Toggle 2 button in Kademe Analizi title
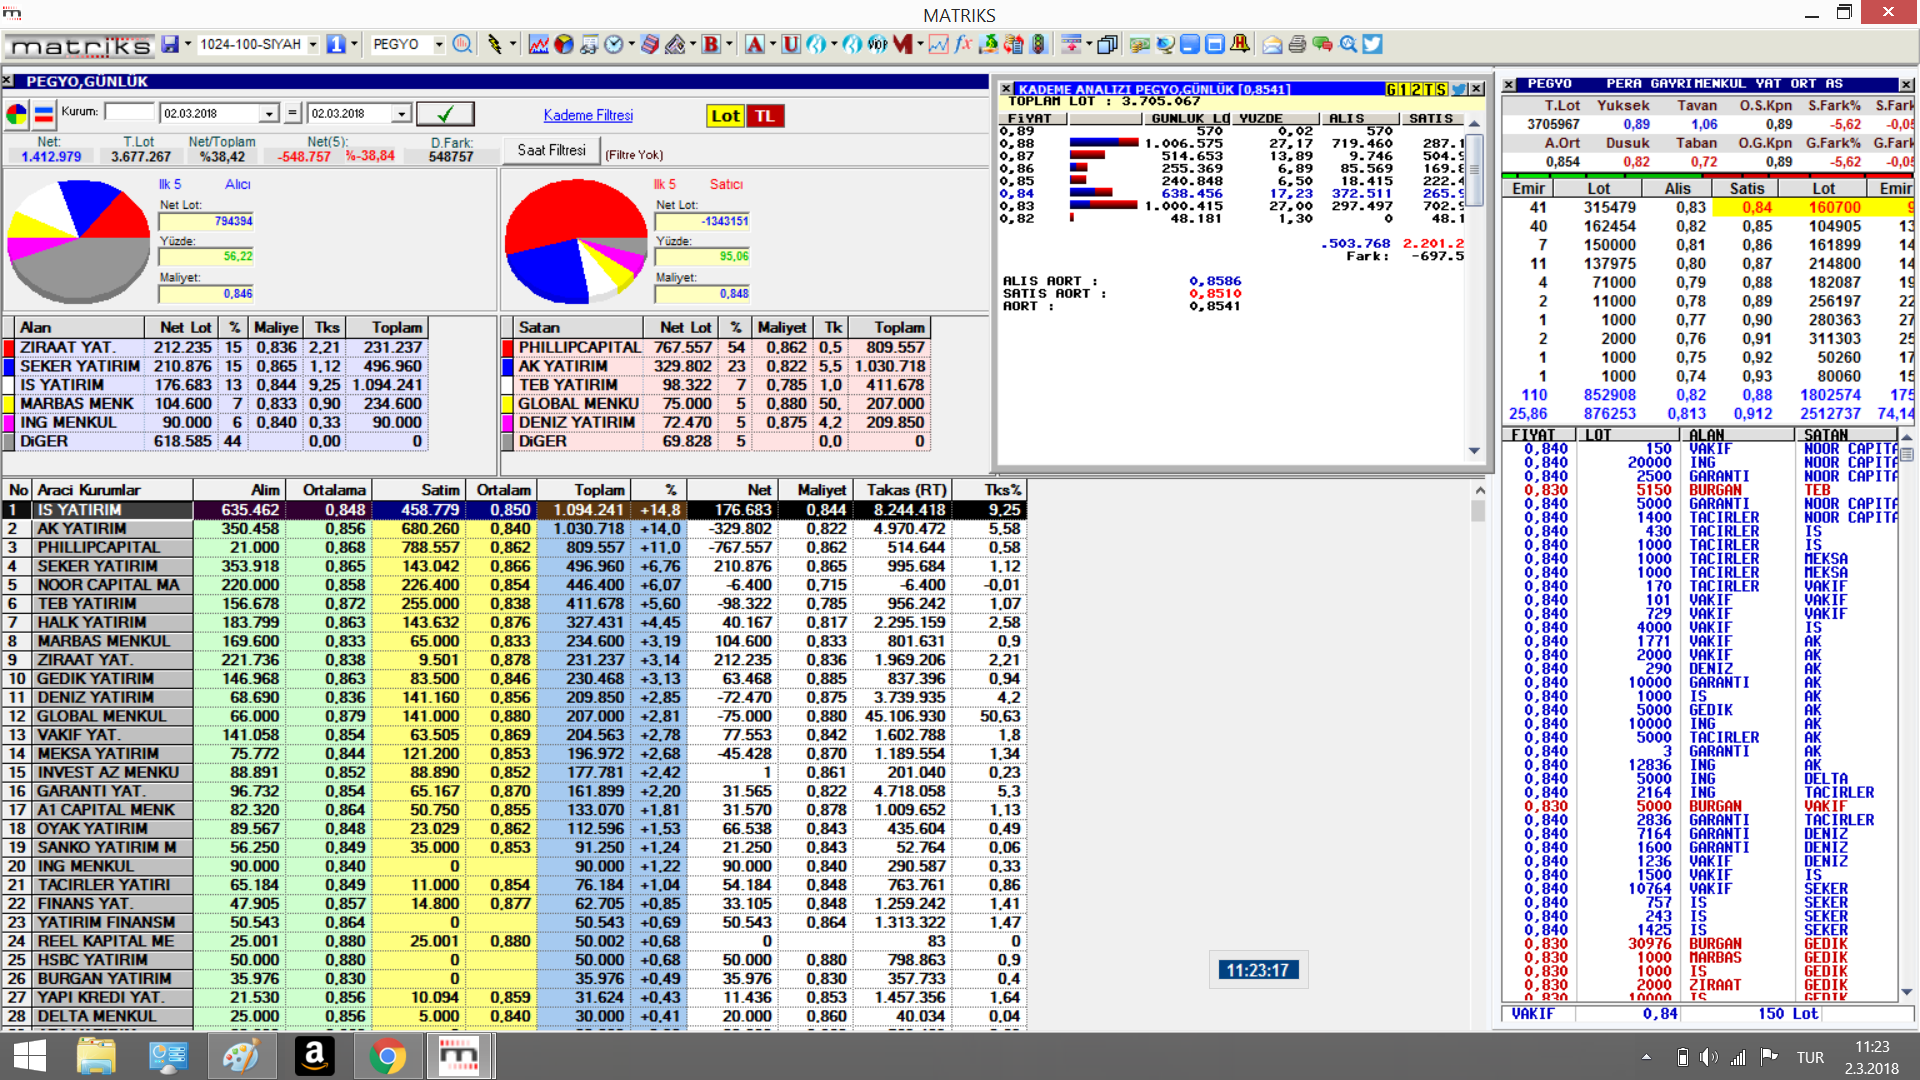Viewport: 1920px width, 1080px height. pos(1416,89)
